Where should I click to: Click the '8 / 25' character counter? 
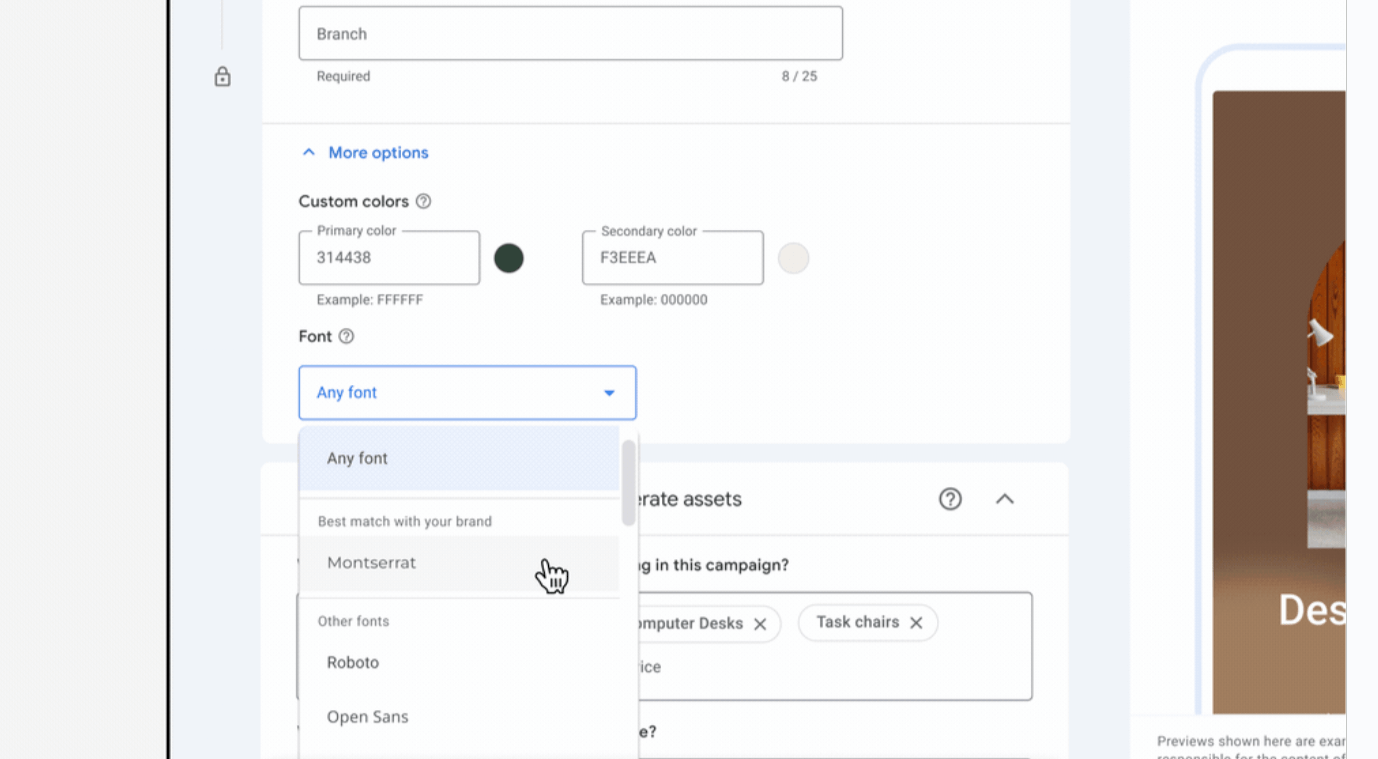coord(799,76)
